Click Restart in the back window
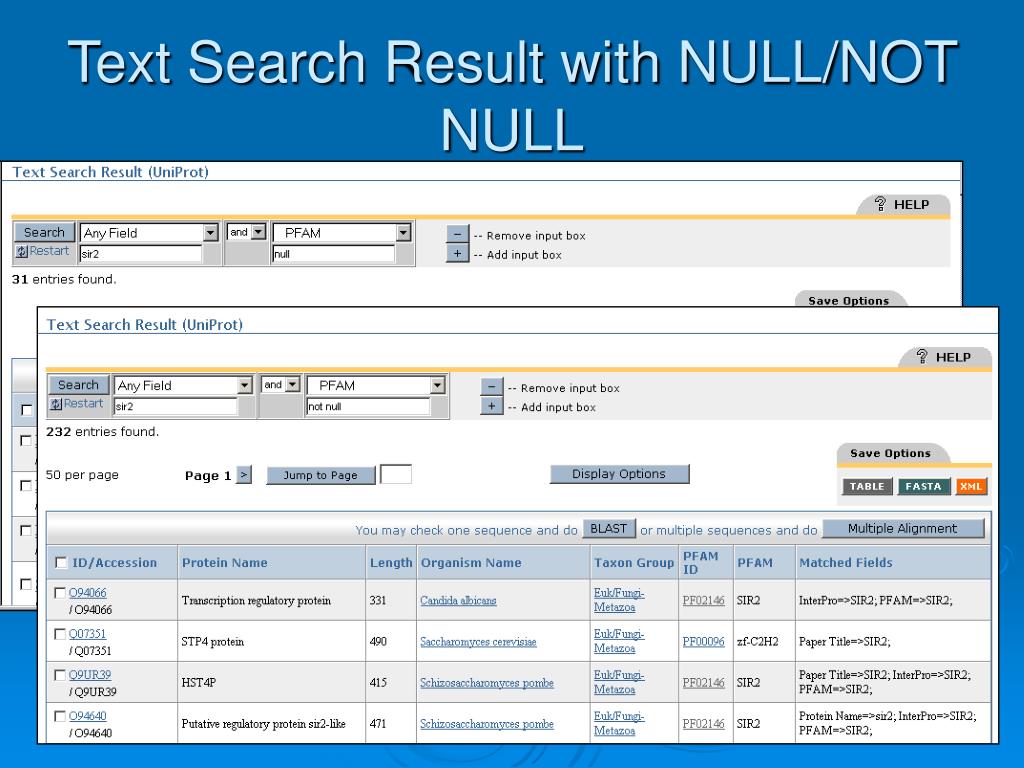1024x768 pixels. pyautogui.click(x=42, y=251)
